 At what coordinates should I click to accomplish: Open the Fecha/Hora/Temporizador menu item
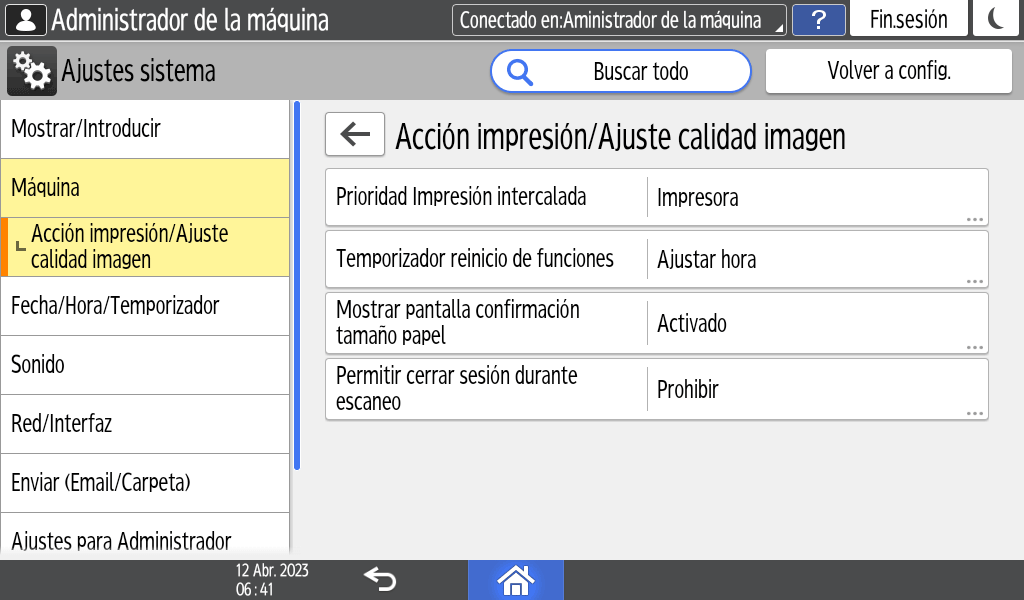pyautogui.click(x=145, y=306)
